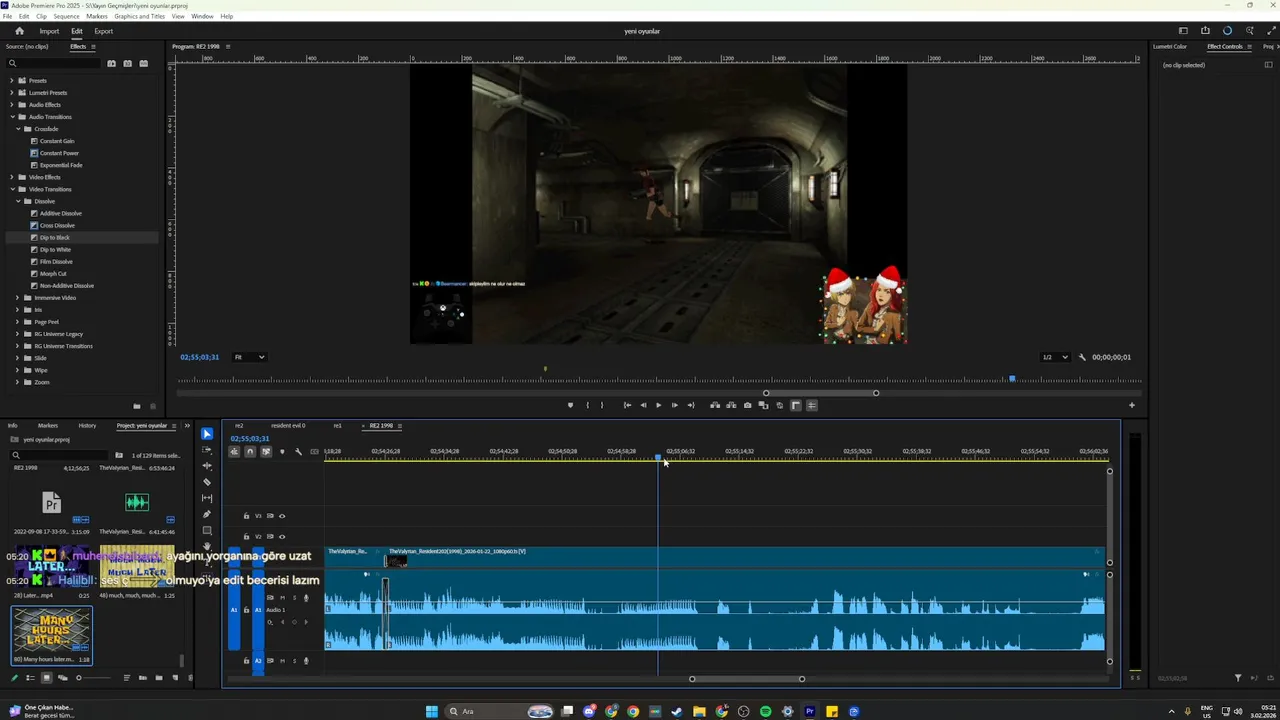Solo the Audio 1 track
1280x720 pixels.
294,598
